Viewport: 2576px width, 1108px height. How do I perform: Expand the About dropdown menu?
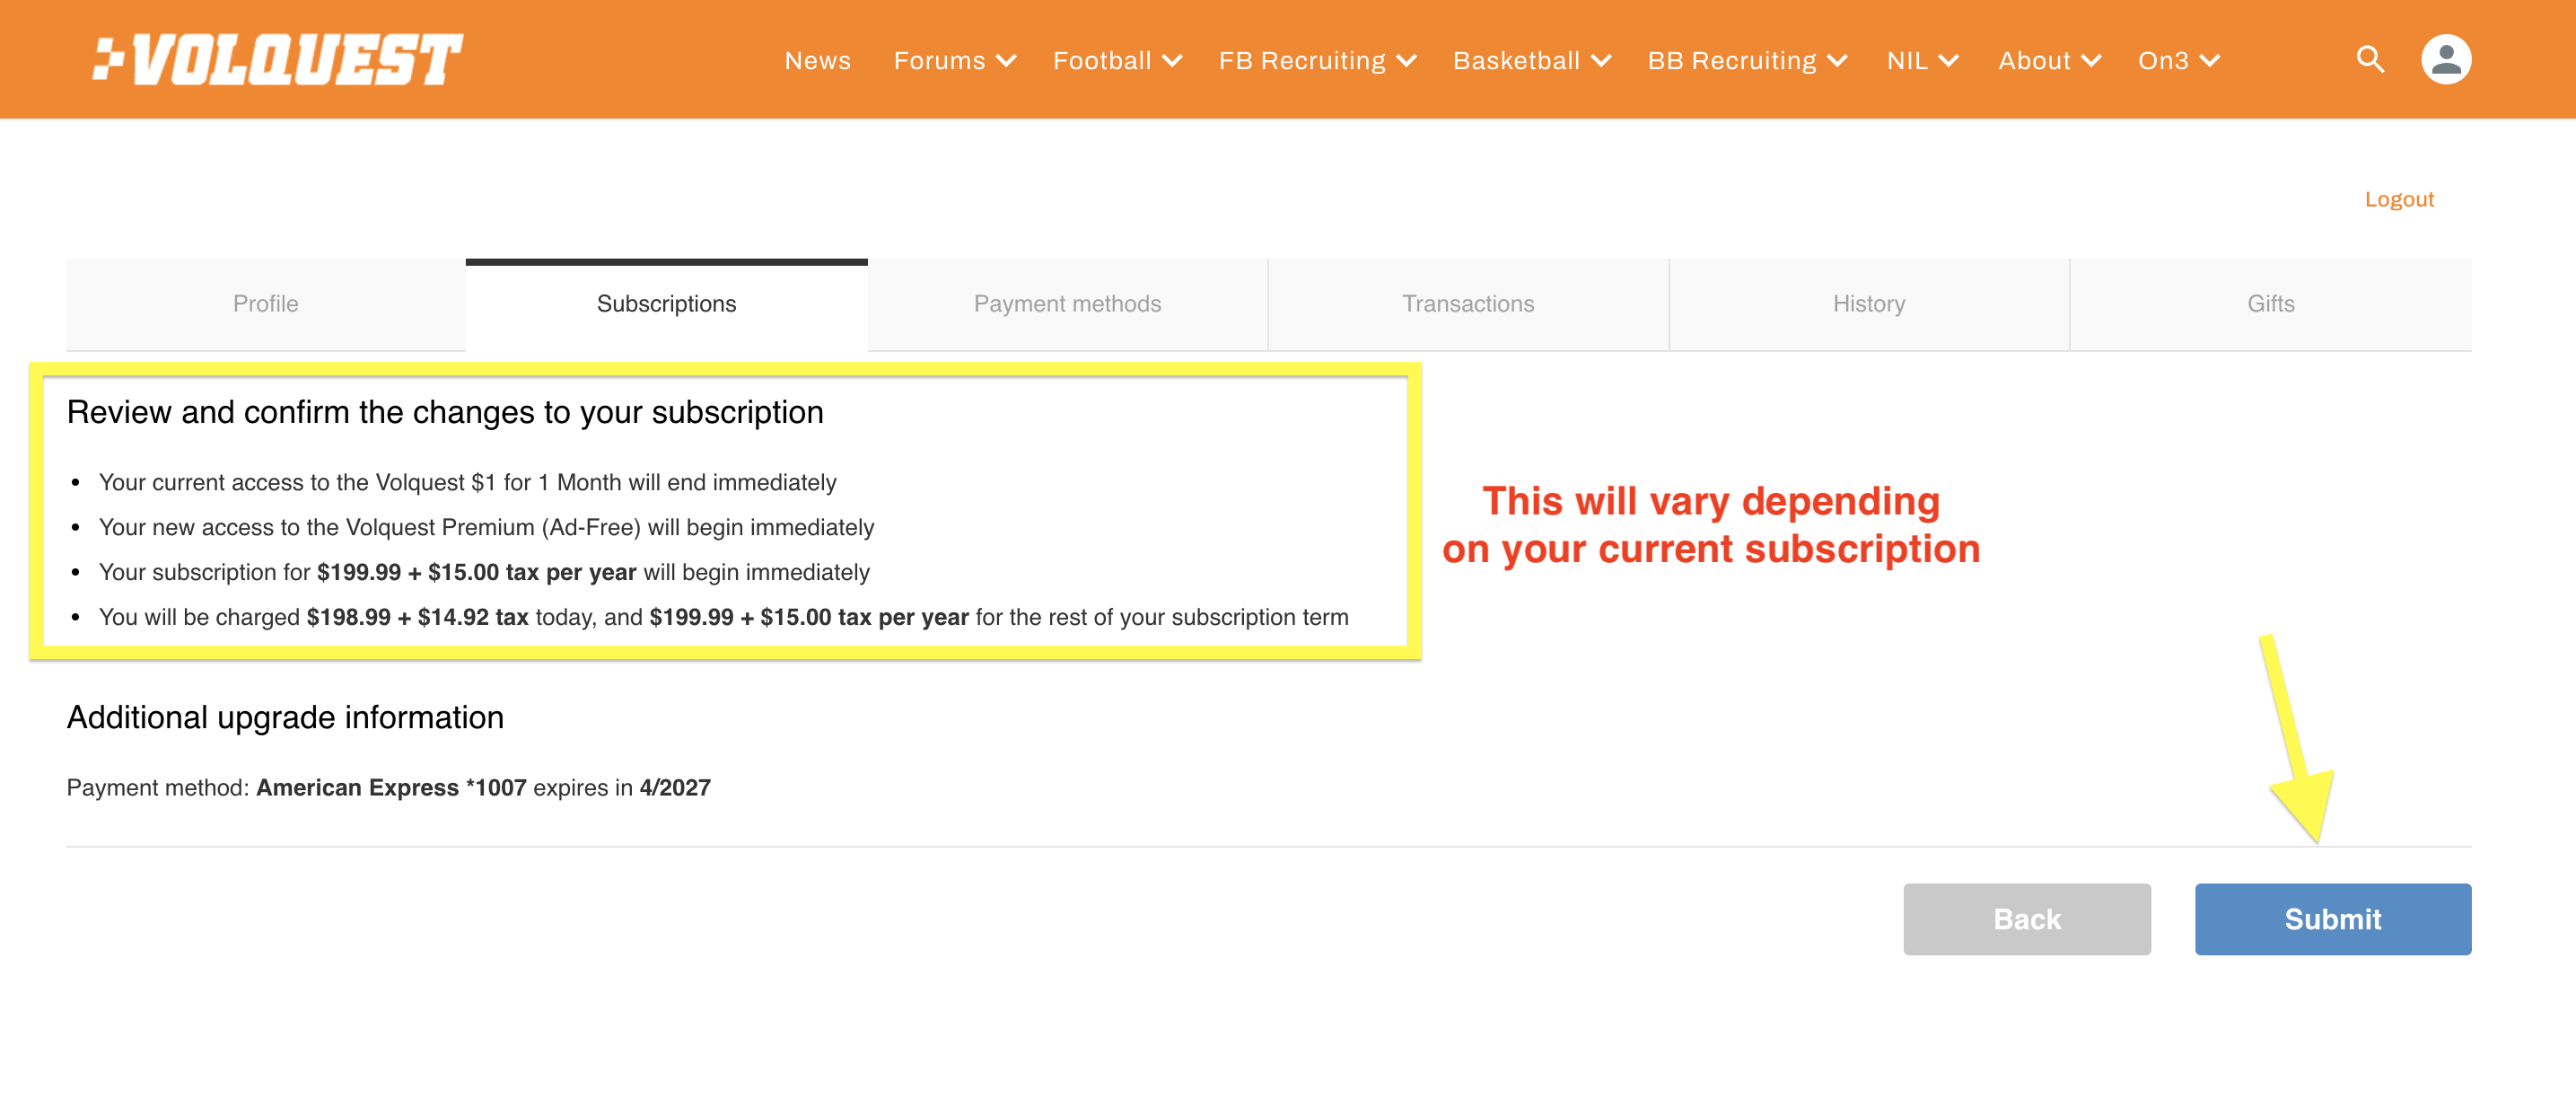[x=2049, y=61]
